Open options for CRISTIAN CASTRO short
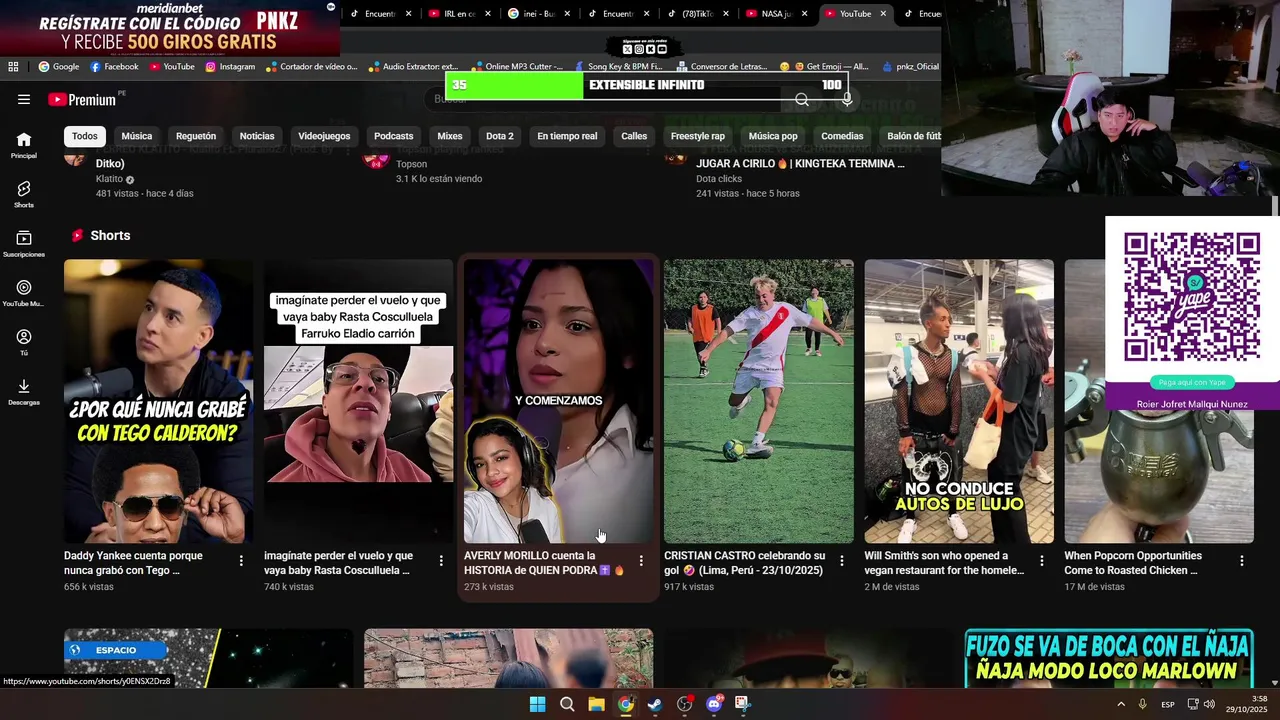Screen dimensions: 1280x720 (x=841, y=561)
